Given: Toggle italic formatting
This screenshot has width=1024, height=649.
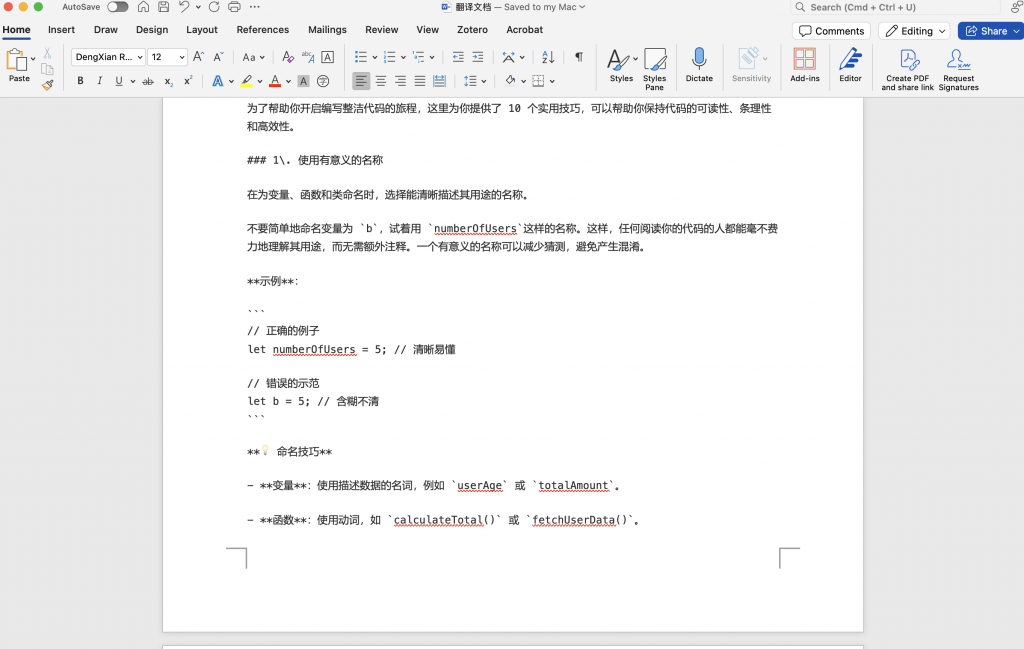Looking at the screenshot, I should point(99,81).
